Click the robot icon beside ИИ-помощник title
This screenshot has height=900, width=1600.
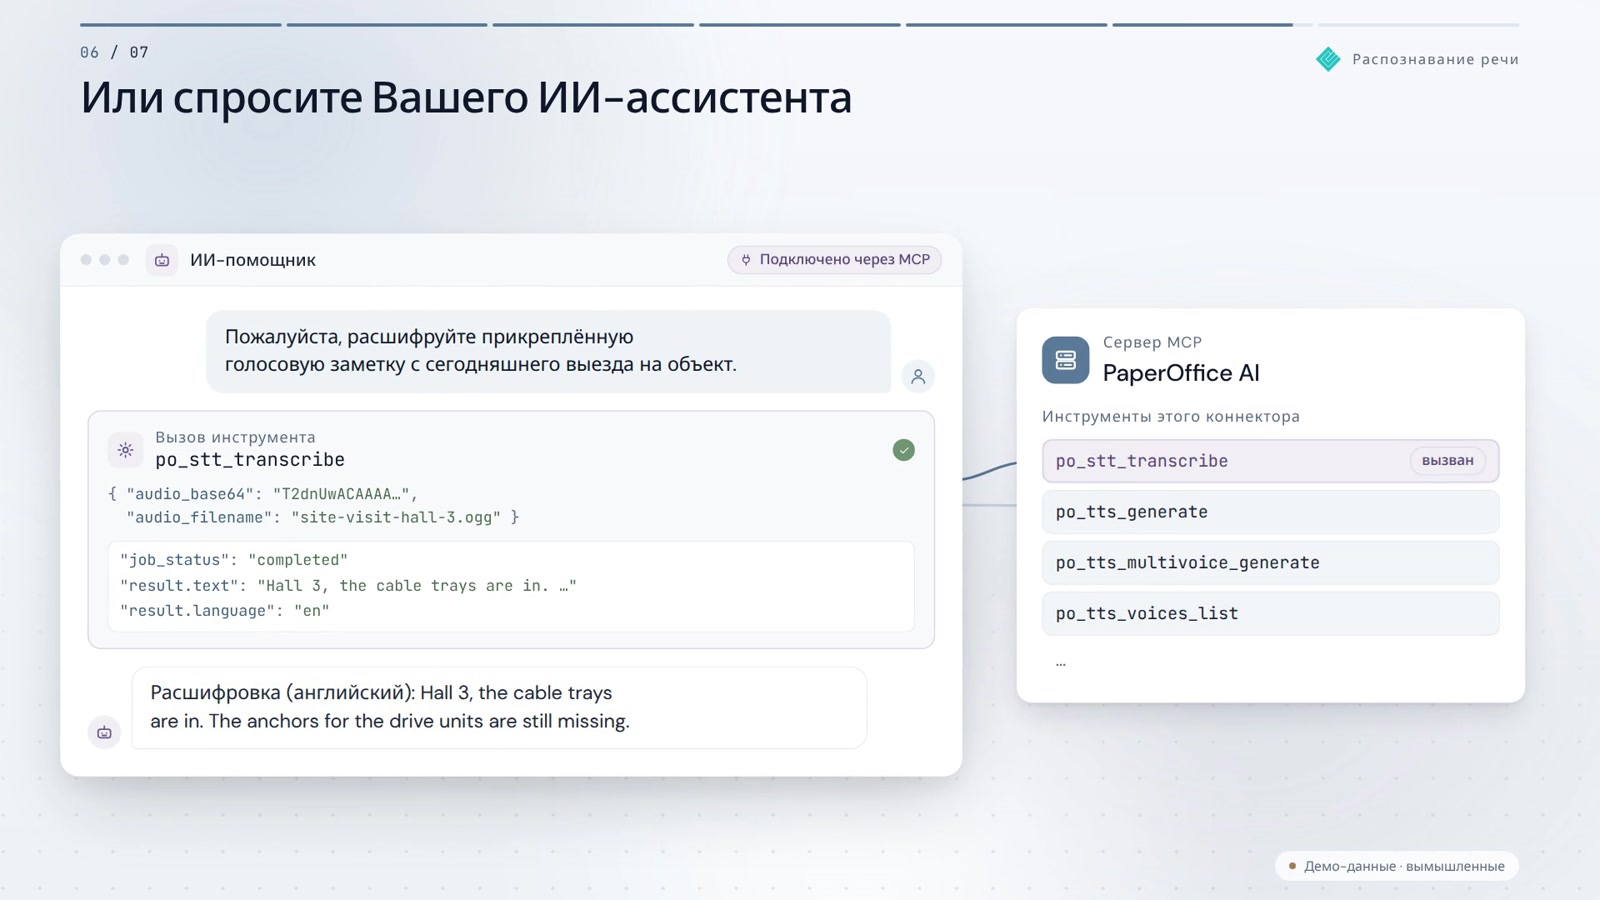162,260
